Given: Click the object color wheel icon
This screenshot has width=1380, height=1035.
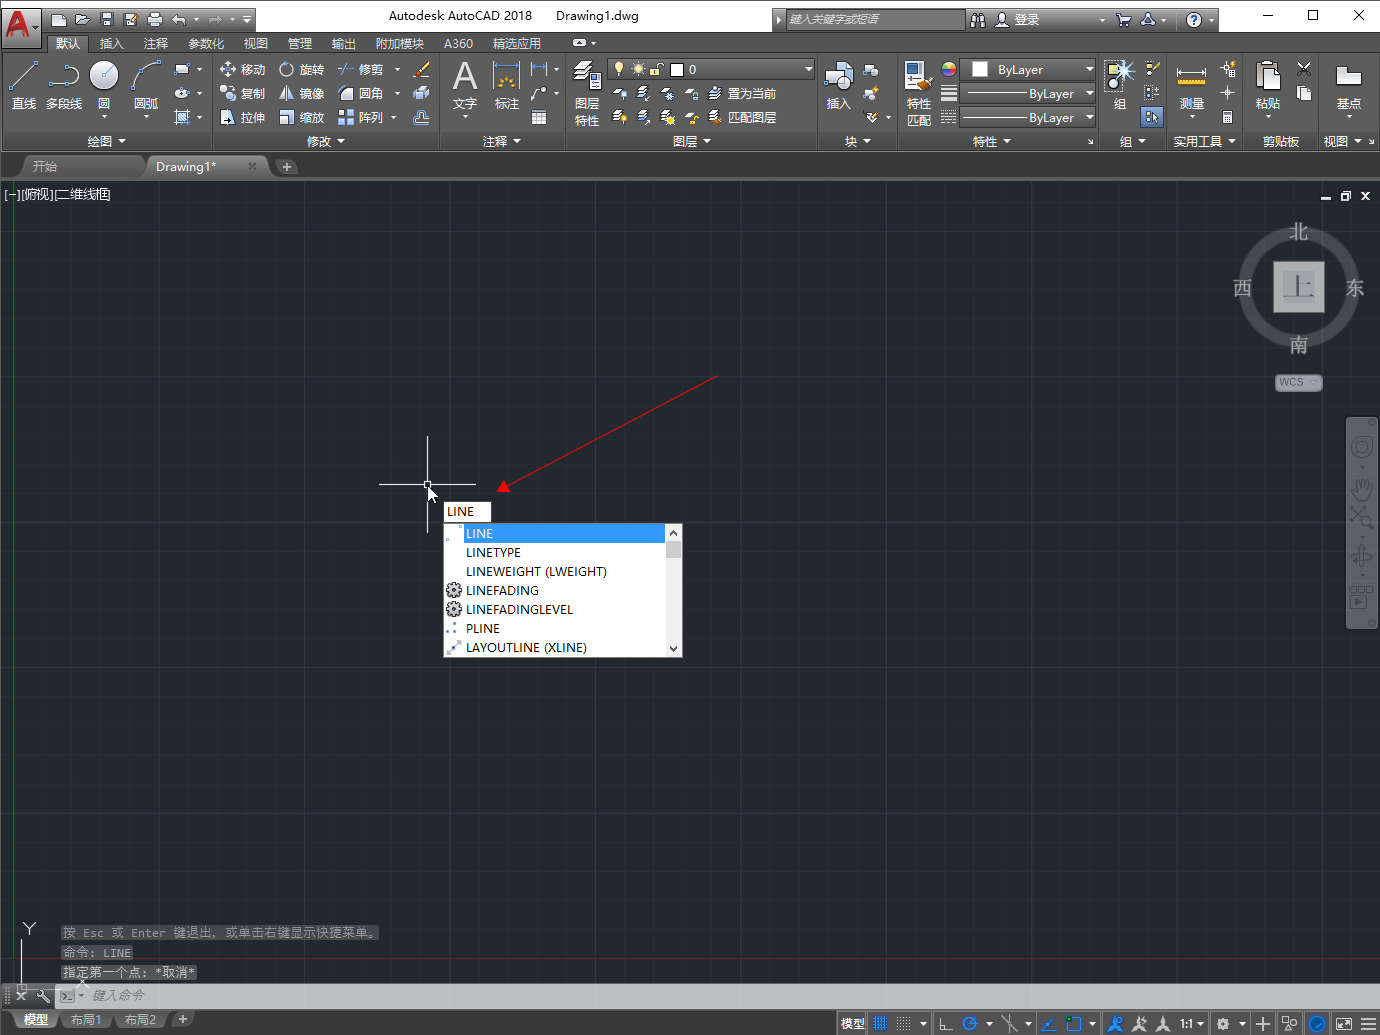Looking at the screenshot, I should 949,69.
